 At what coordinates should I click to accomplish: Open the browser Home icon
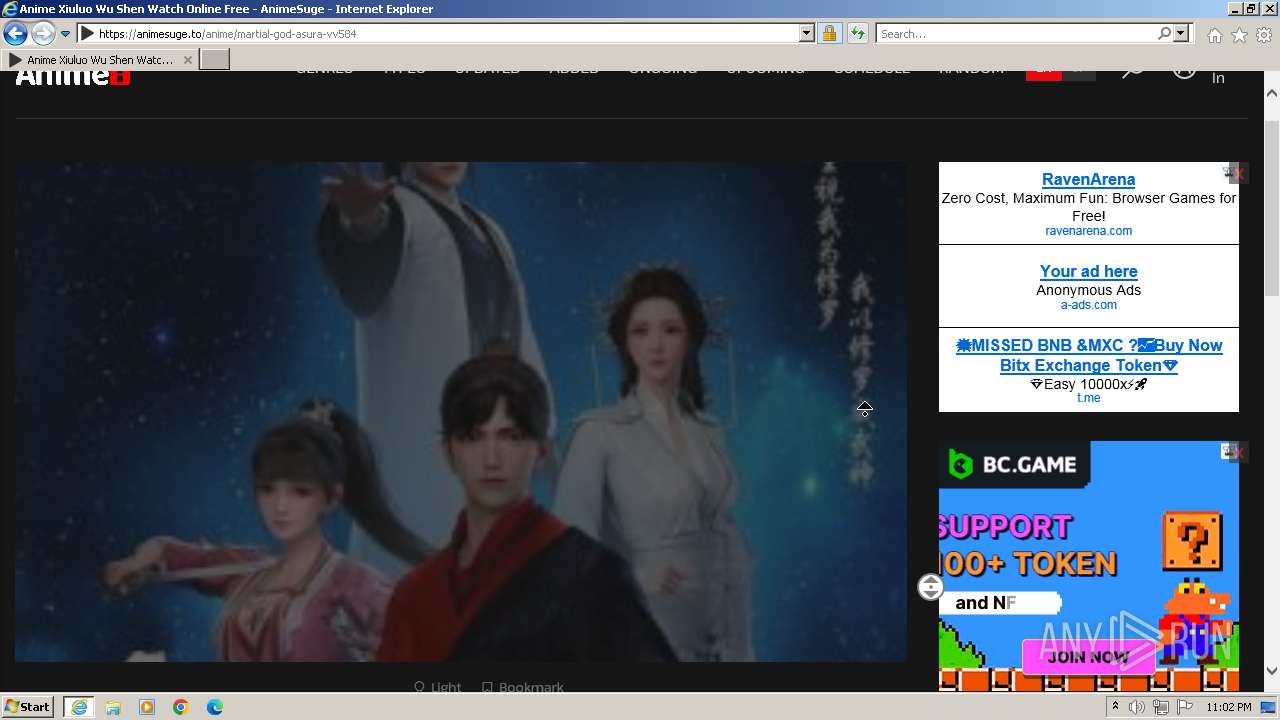[1214, 35]
